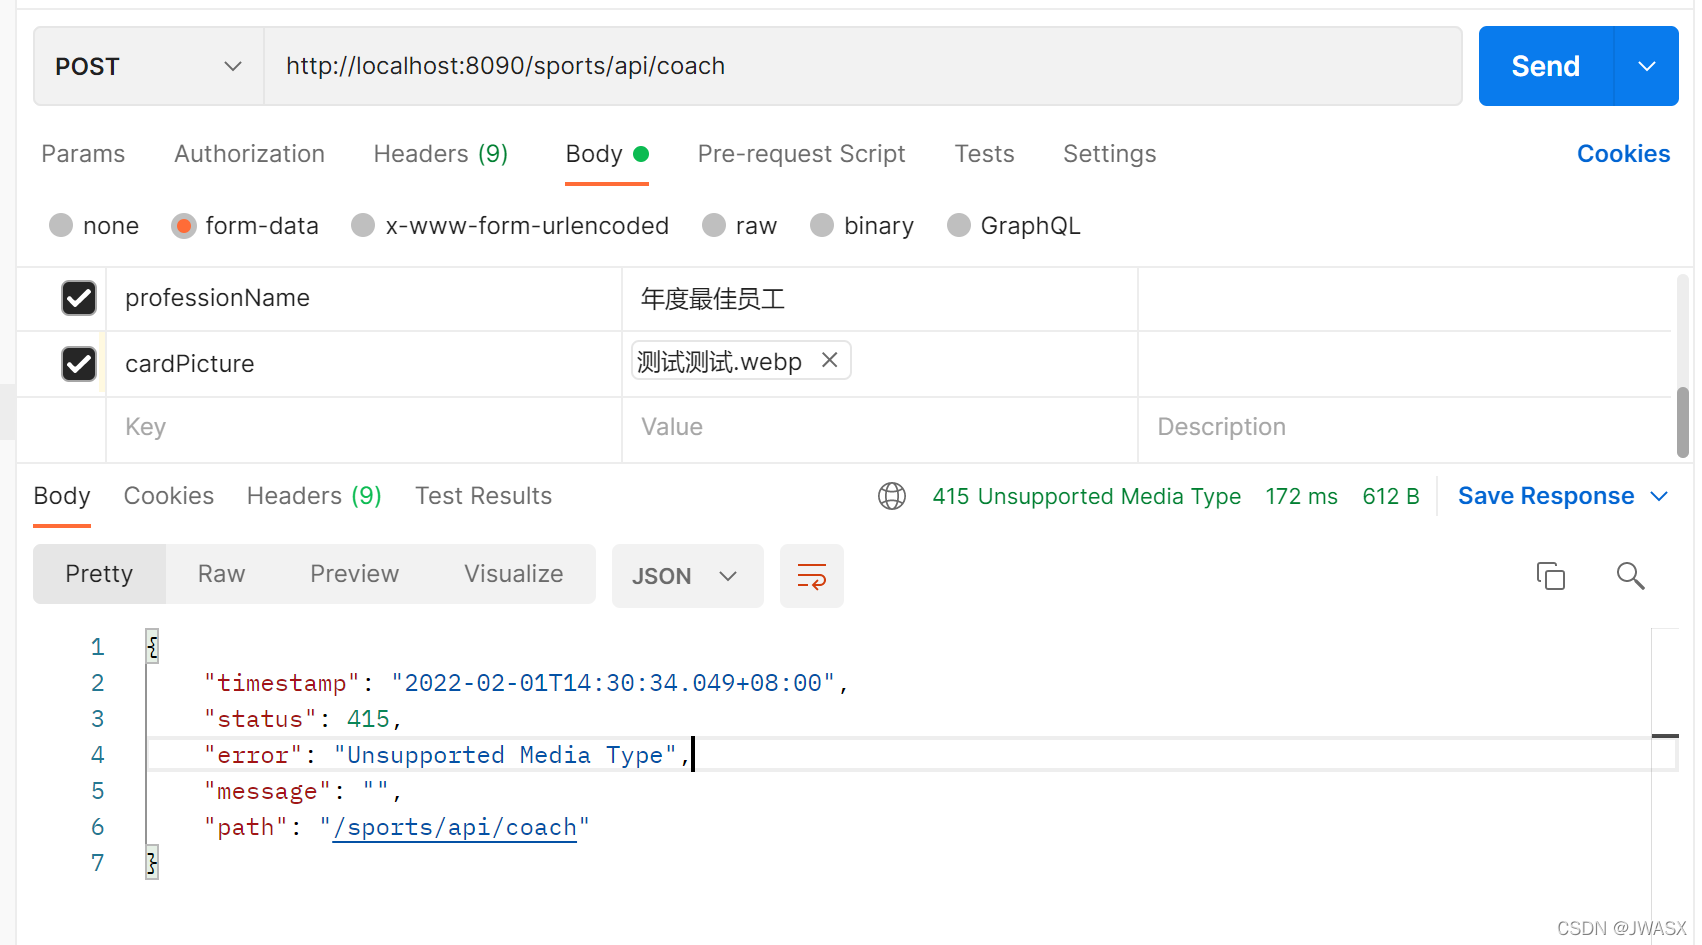Viewport: 1702px width, 945px height.
Task: Choose the GraphQL body type radio
Action: 958,225
